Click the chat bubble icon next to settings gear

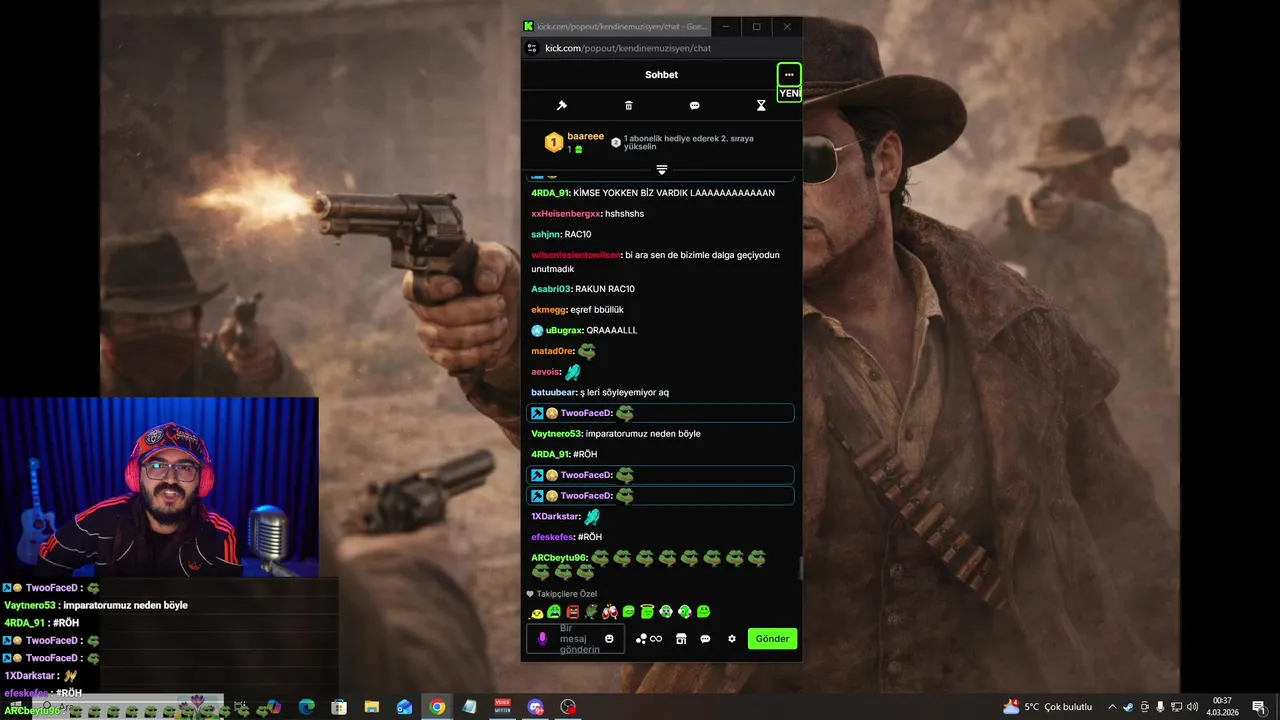click(705, 639)
